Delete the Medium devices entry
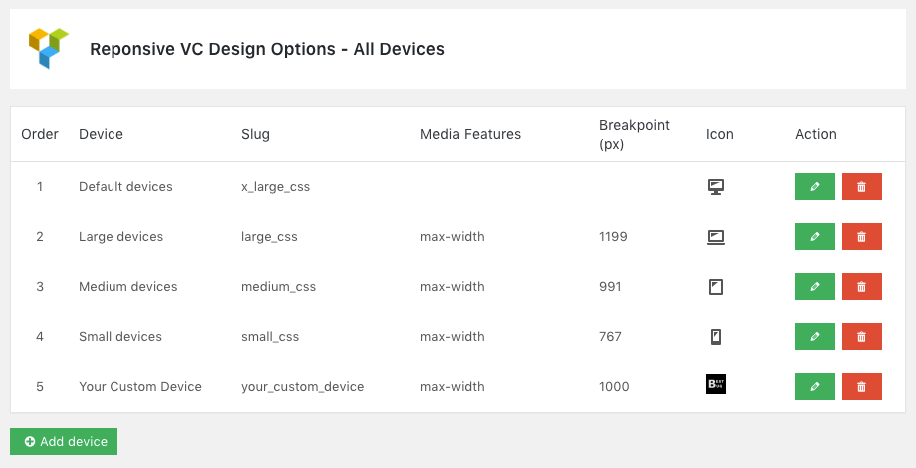 (x=862, y=286)
